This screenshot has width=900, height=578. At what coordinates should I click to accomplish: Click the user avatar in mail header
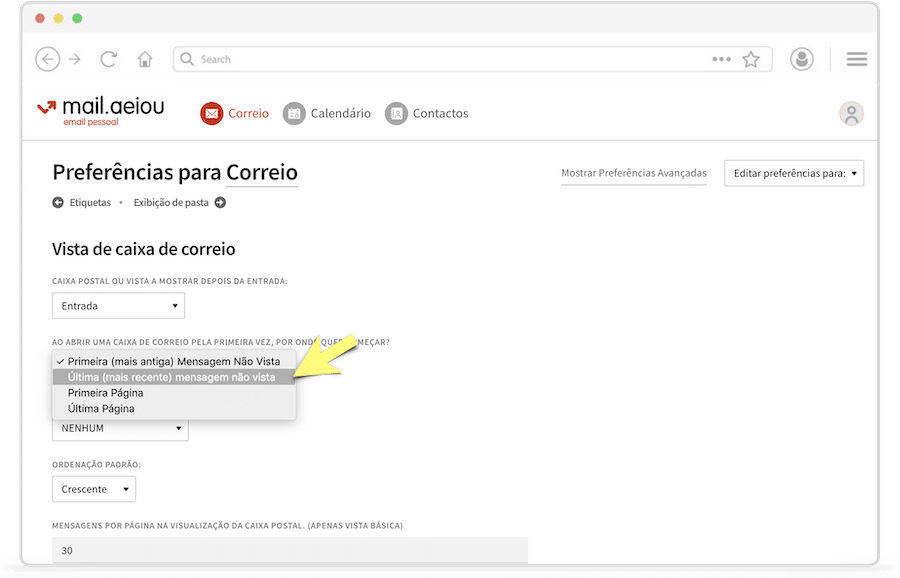click(x=851, y=114)
